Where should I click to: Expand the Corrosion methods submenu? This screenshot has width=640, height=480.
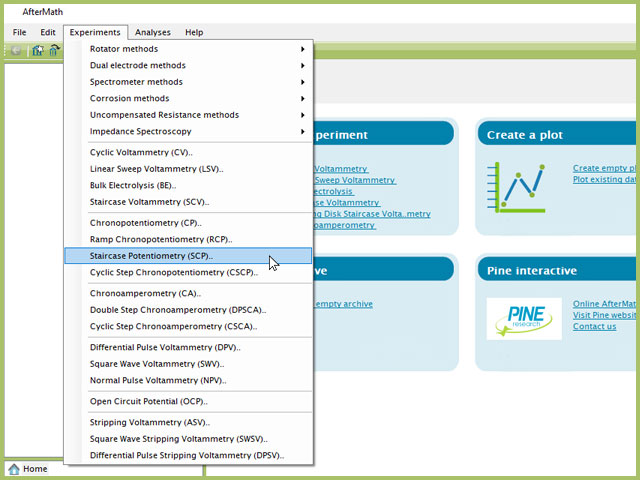pyautogui.click(x=189, y=98)
